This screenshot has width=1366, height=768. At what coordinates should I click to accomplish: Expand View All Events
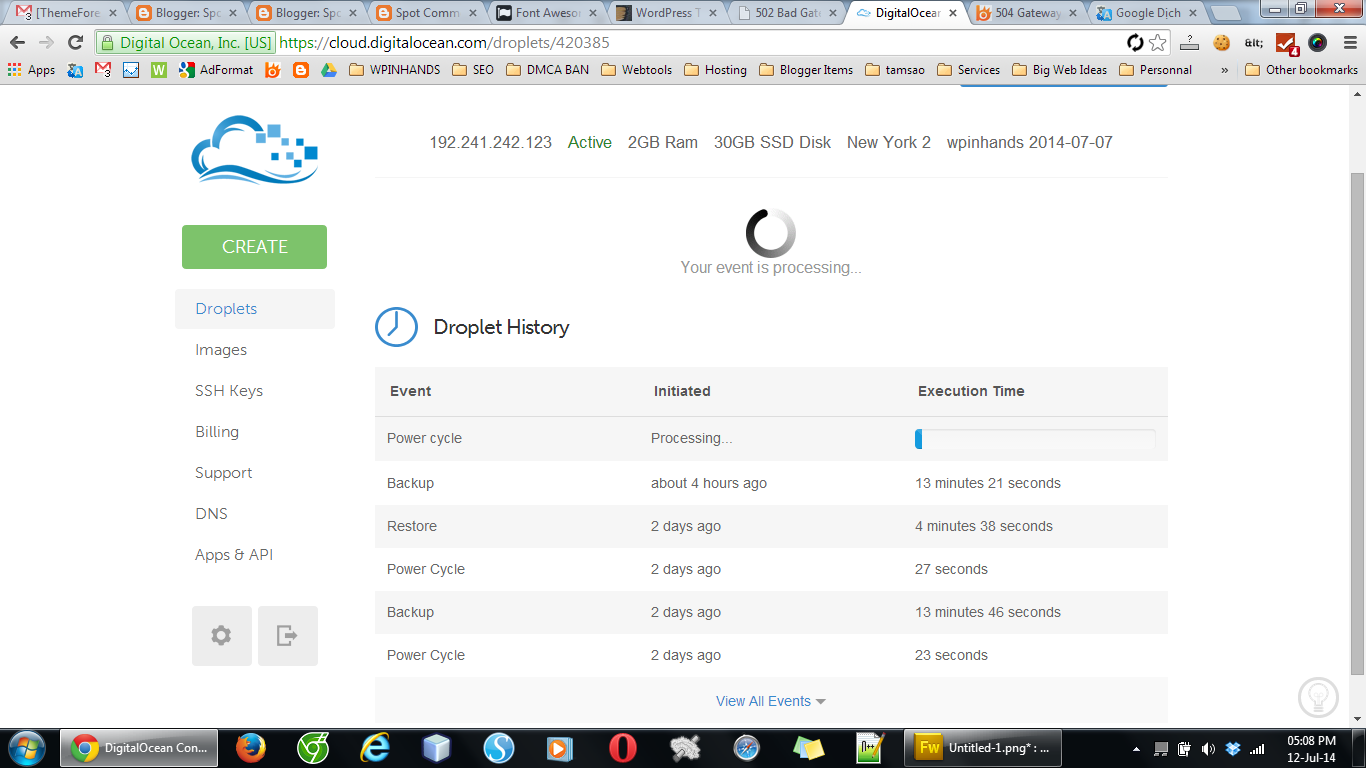point(771,701)
